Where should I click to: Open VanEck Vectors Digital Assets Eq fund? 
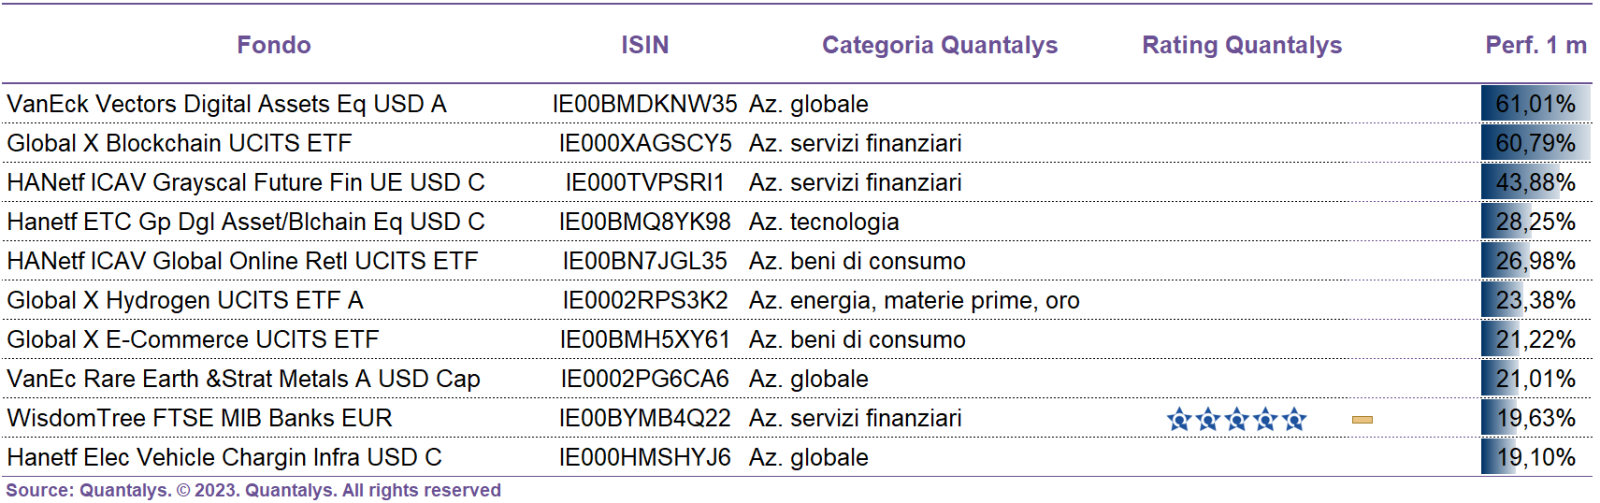point(227,104)
